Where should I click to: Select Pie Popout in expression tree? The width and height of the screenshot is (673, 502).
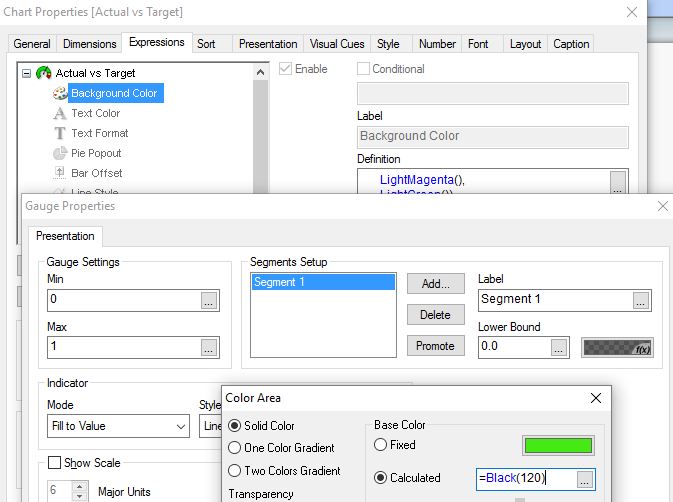pos(96,153)
